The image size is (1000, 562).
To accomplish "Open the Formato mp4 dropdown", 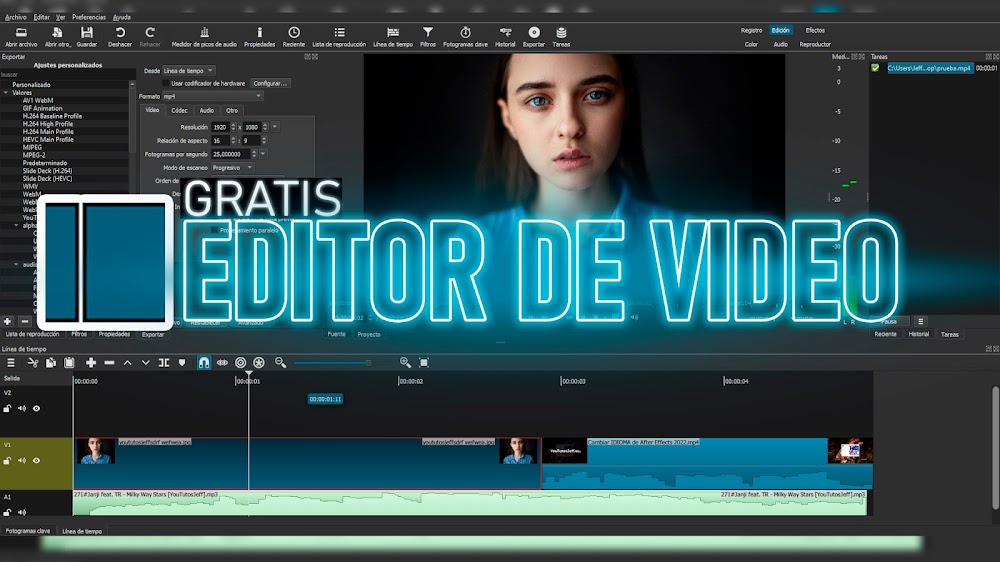I will (x=212, y=96).
